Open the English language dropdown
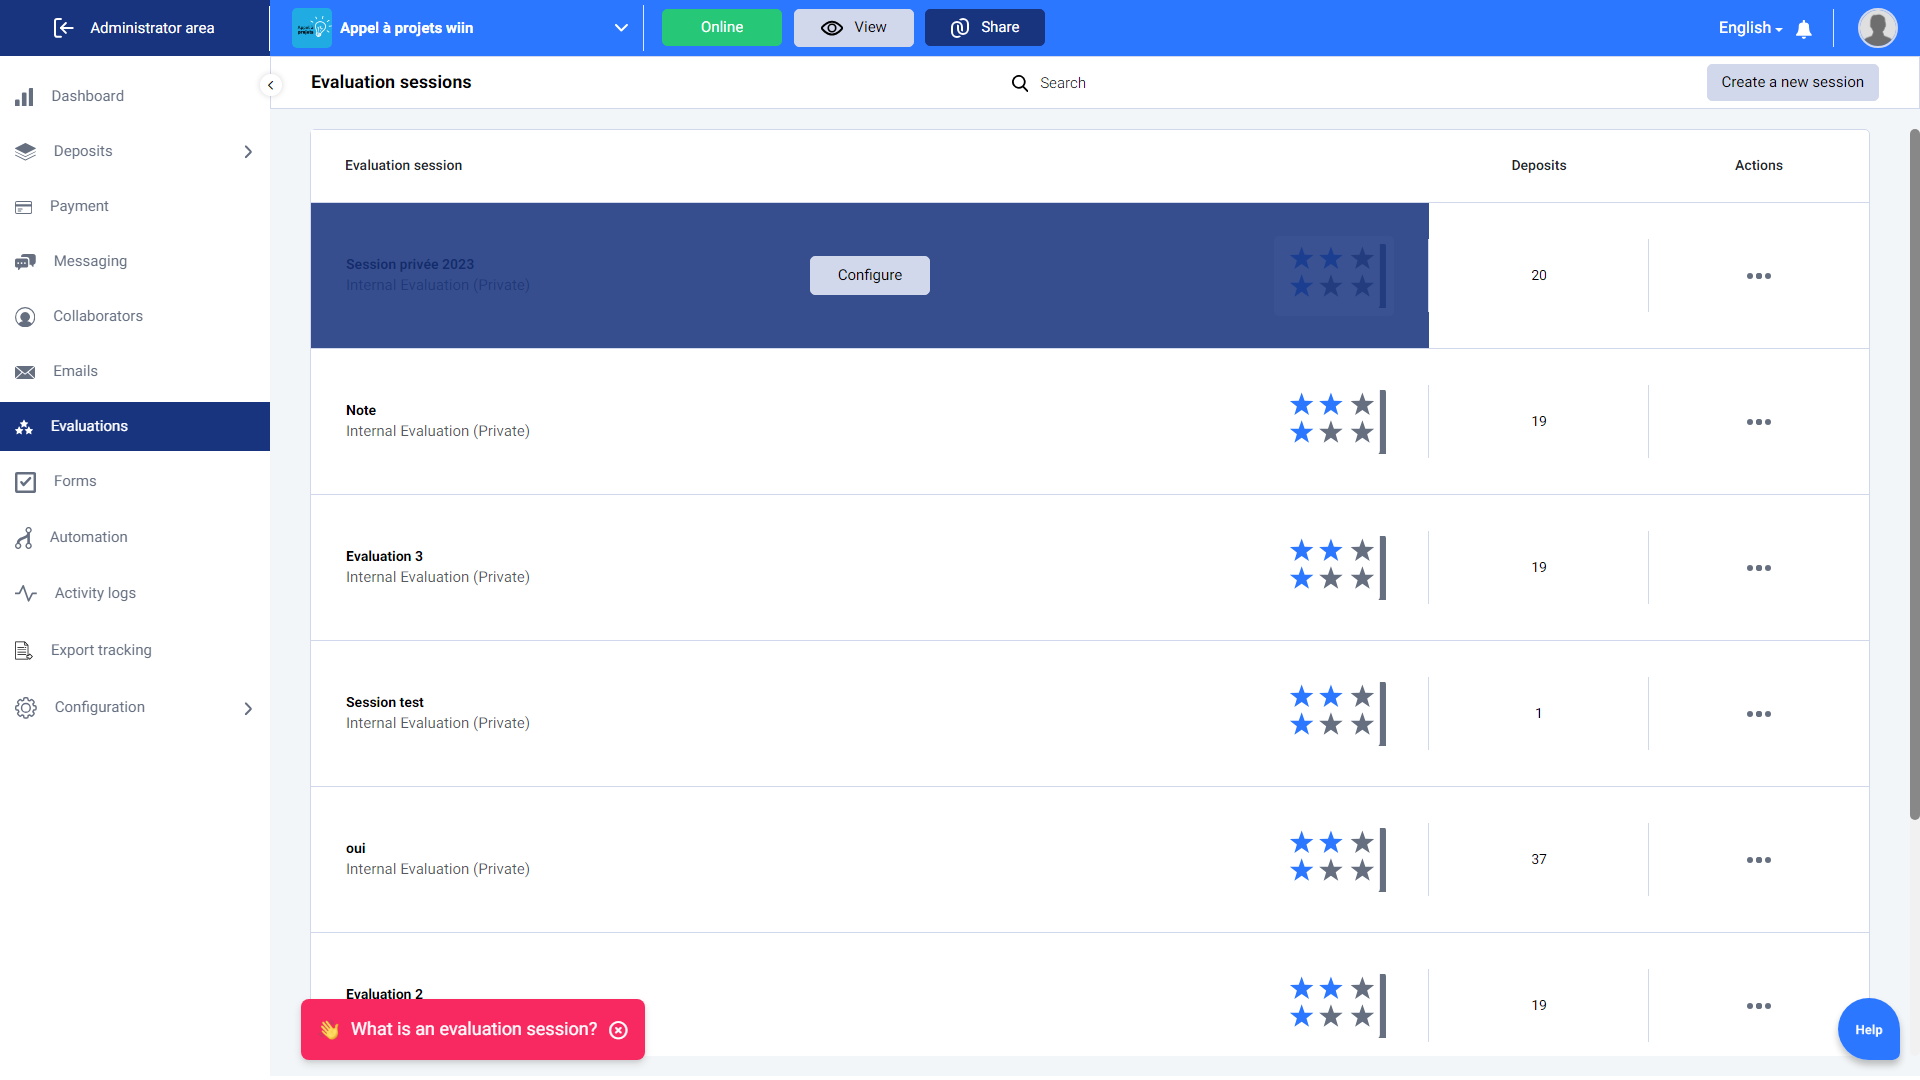 pos(1750,28)
